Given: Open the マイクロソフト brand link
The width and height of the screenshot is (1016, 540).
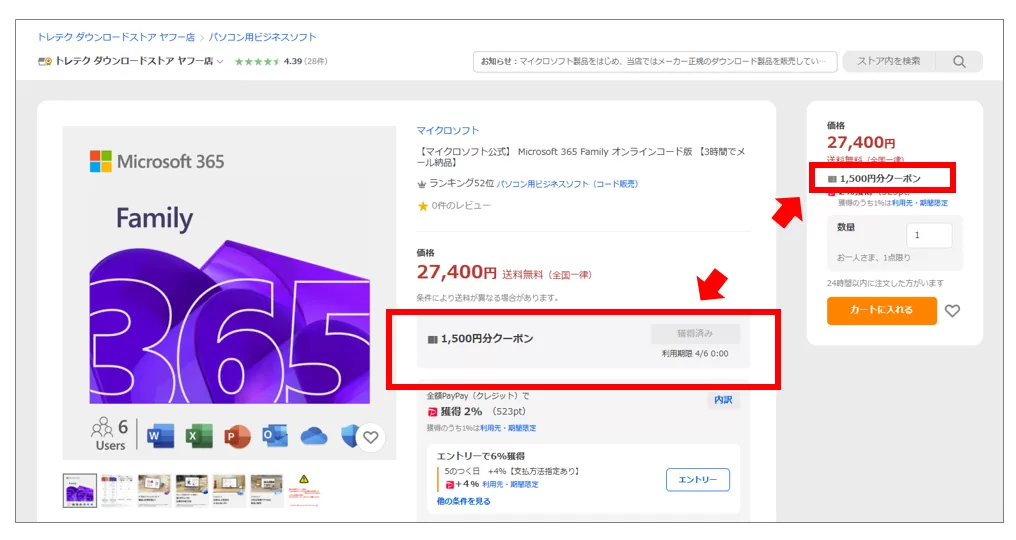Looking at the screenshot, I should pos(448,130).
